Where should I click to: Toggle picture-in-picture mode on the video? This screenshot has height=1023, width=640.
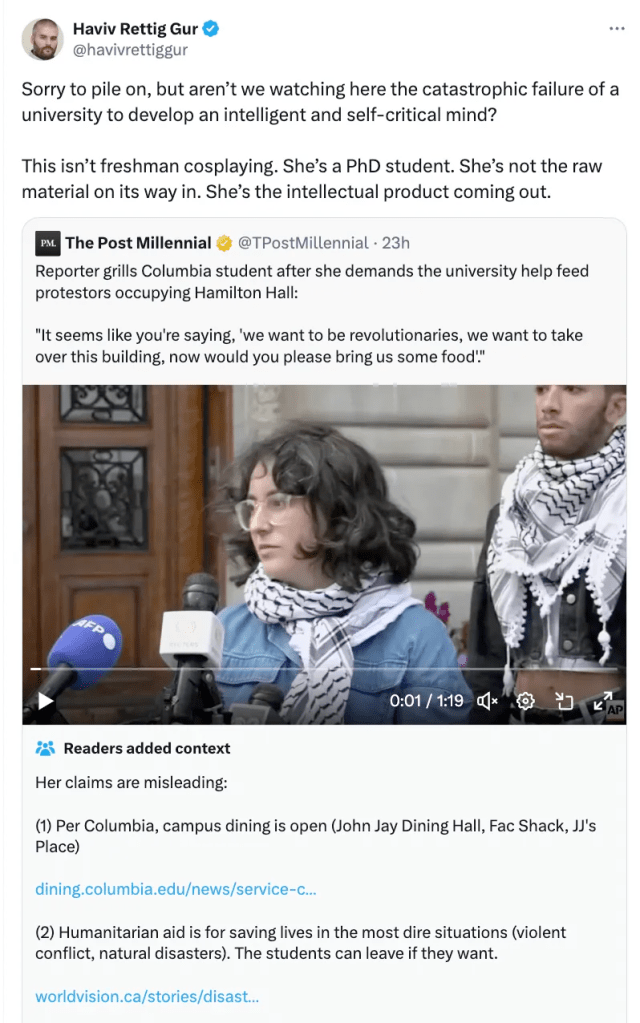coord(564,701)
